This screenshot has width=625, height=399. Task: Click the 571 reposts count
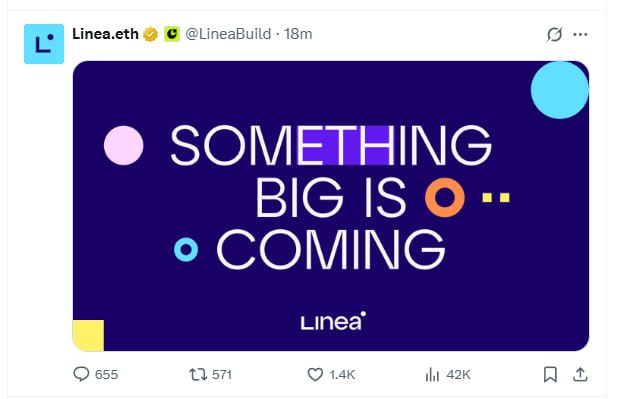pyautogui.click(x=222, y=375)
